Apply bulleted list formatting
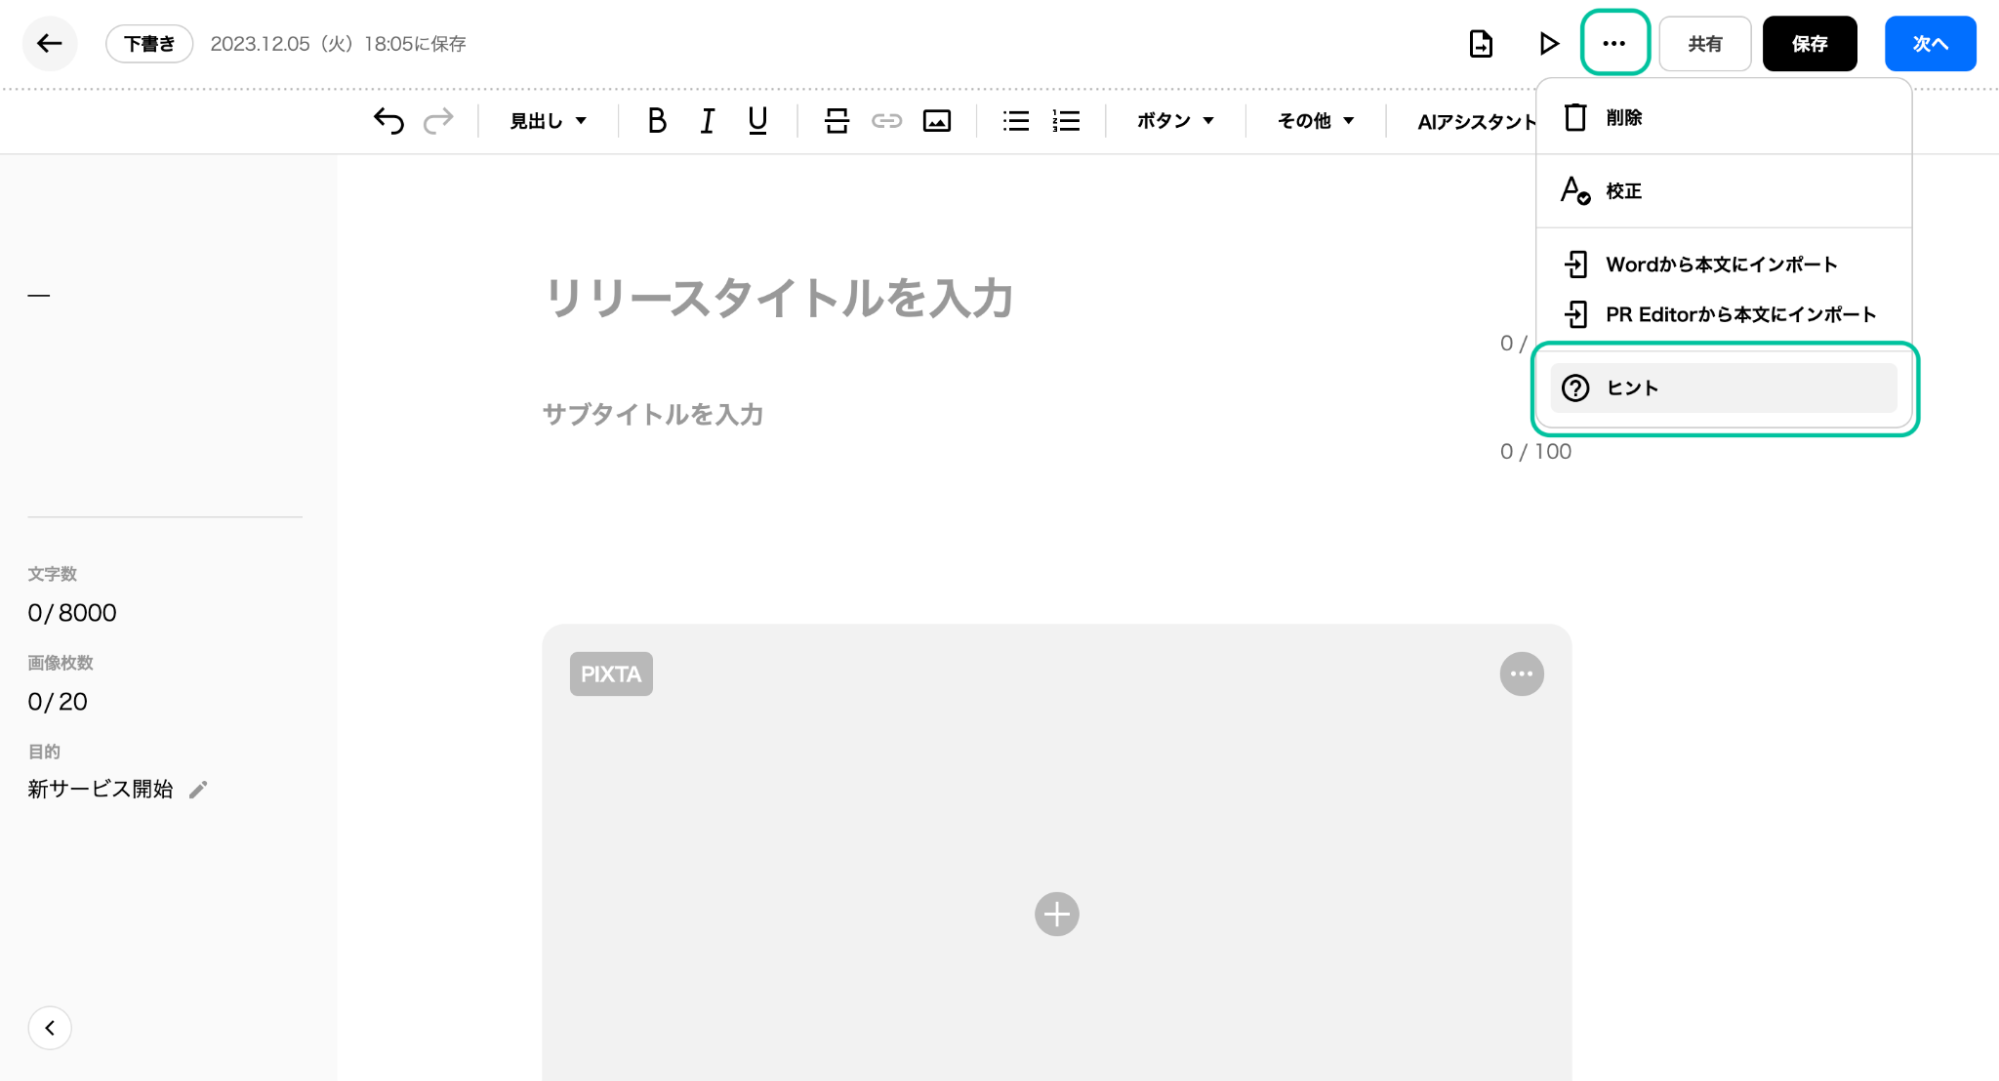 pyautogui.click(x=1015, y=121)
